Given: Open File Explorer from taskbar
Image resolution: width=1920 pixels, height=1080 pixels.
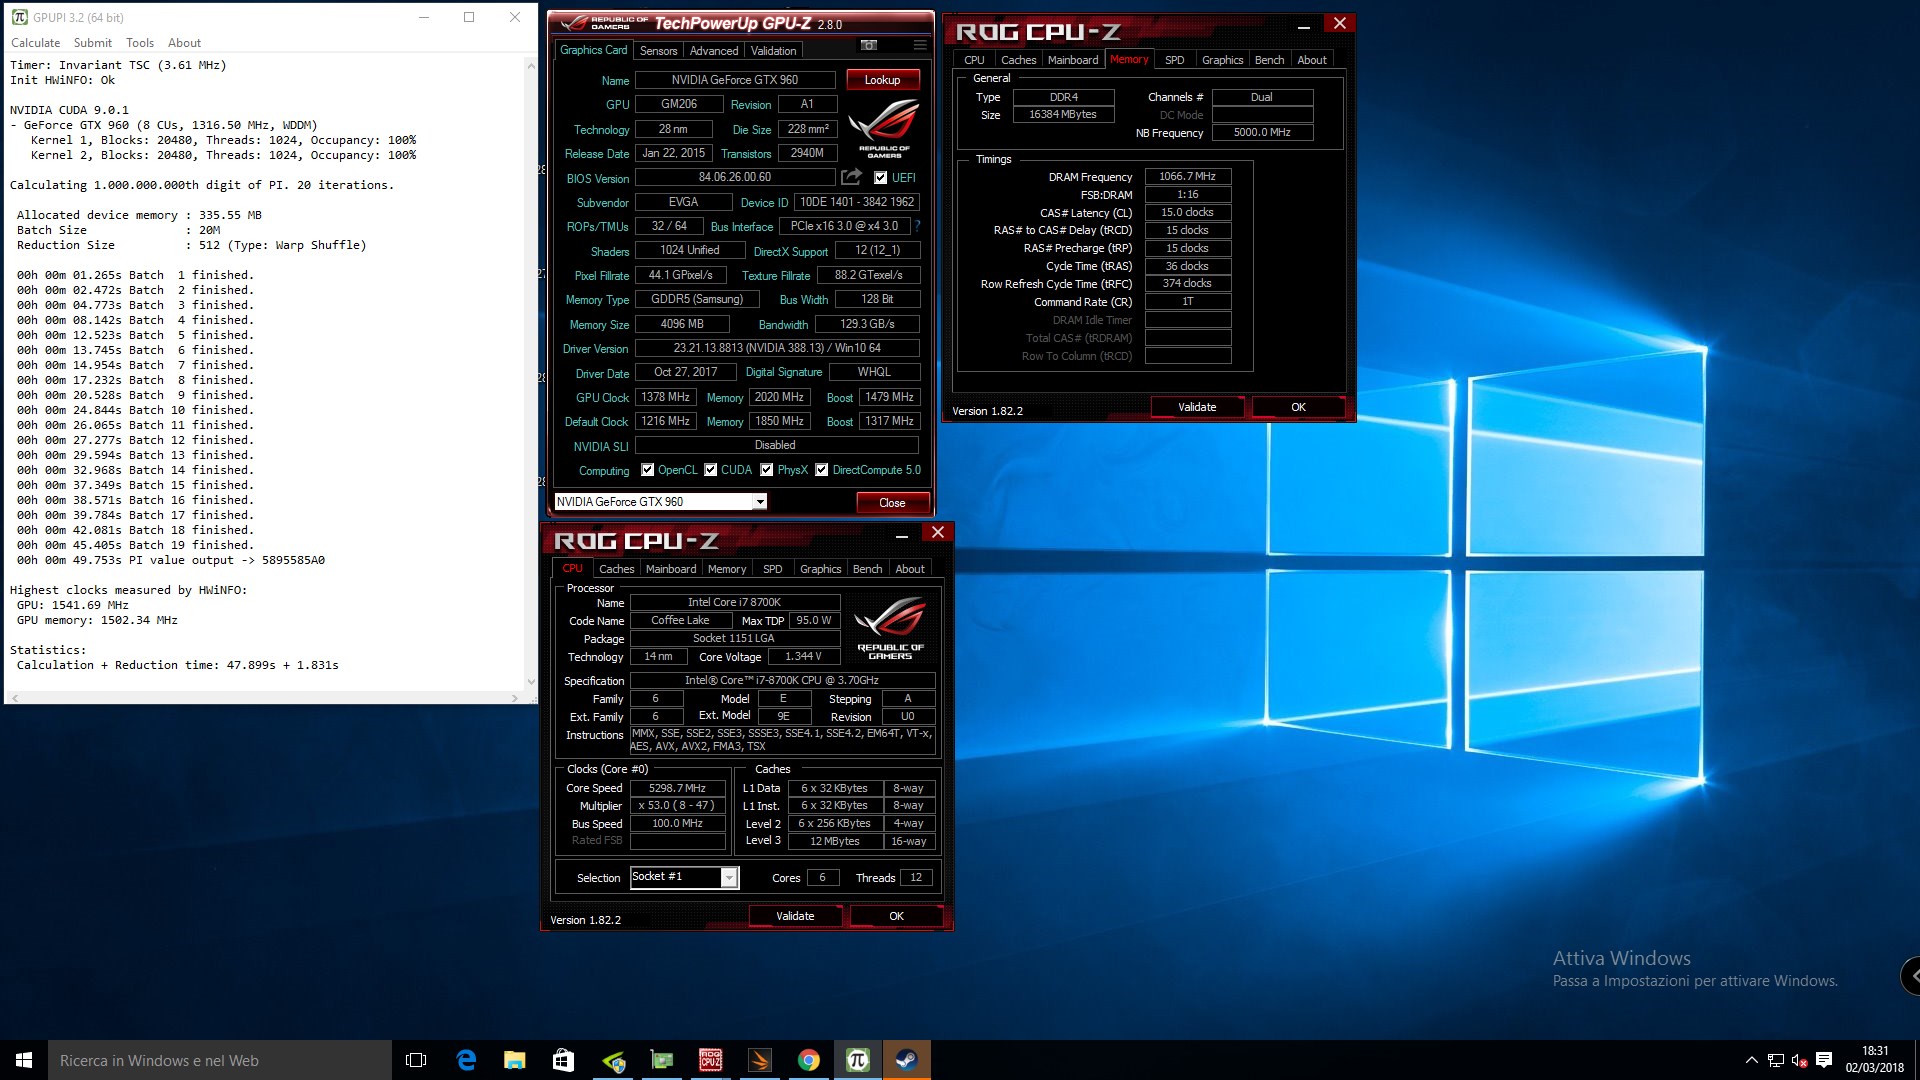Looking at the screenshot, I should [x=514, y=1060].
